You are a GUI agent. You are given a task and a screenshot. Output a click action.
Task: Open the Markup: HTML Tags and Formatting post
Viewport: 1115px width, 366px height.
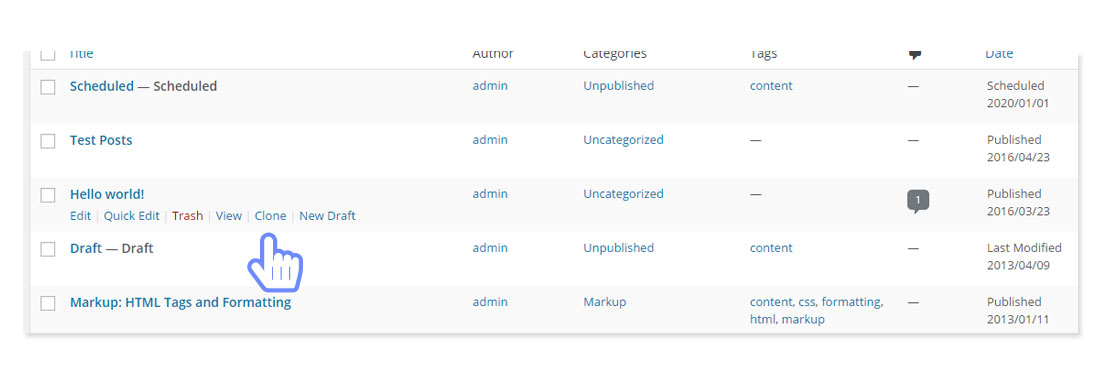(x=181, y=302)
